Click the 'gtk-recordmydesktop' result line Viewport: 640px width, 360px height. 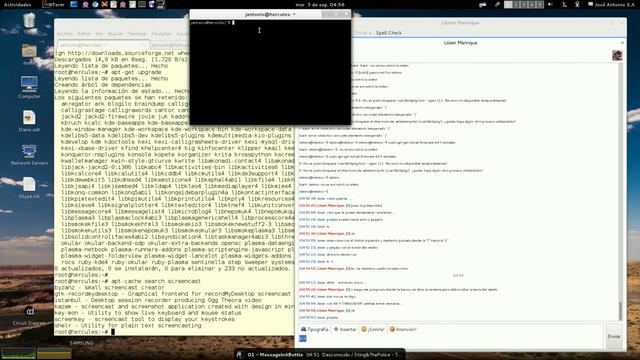point(173,294)
